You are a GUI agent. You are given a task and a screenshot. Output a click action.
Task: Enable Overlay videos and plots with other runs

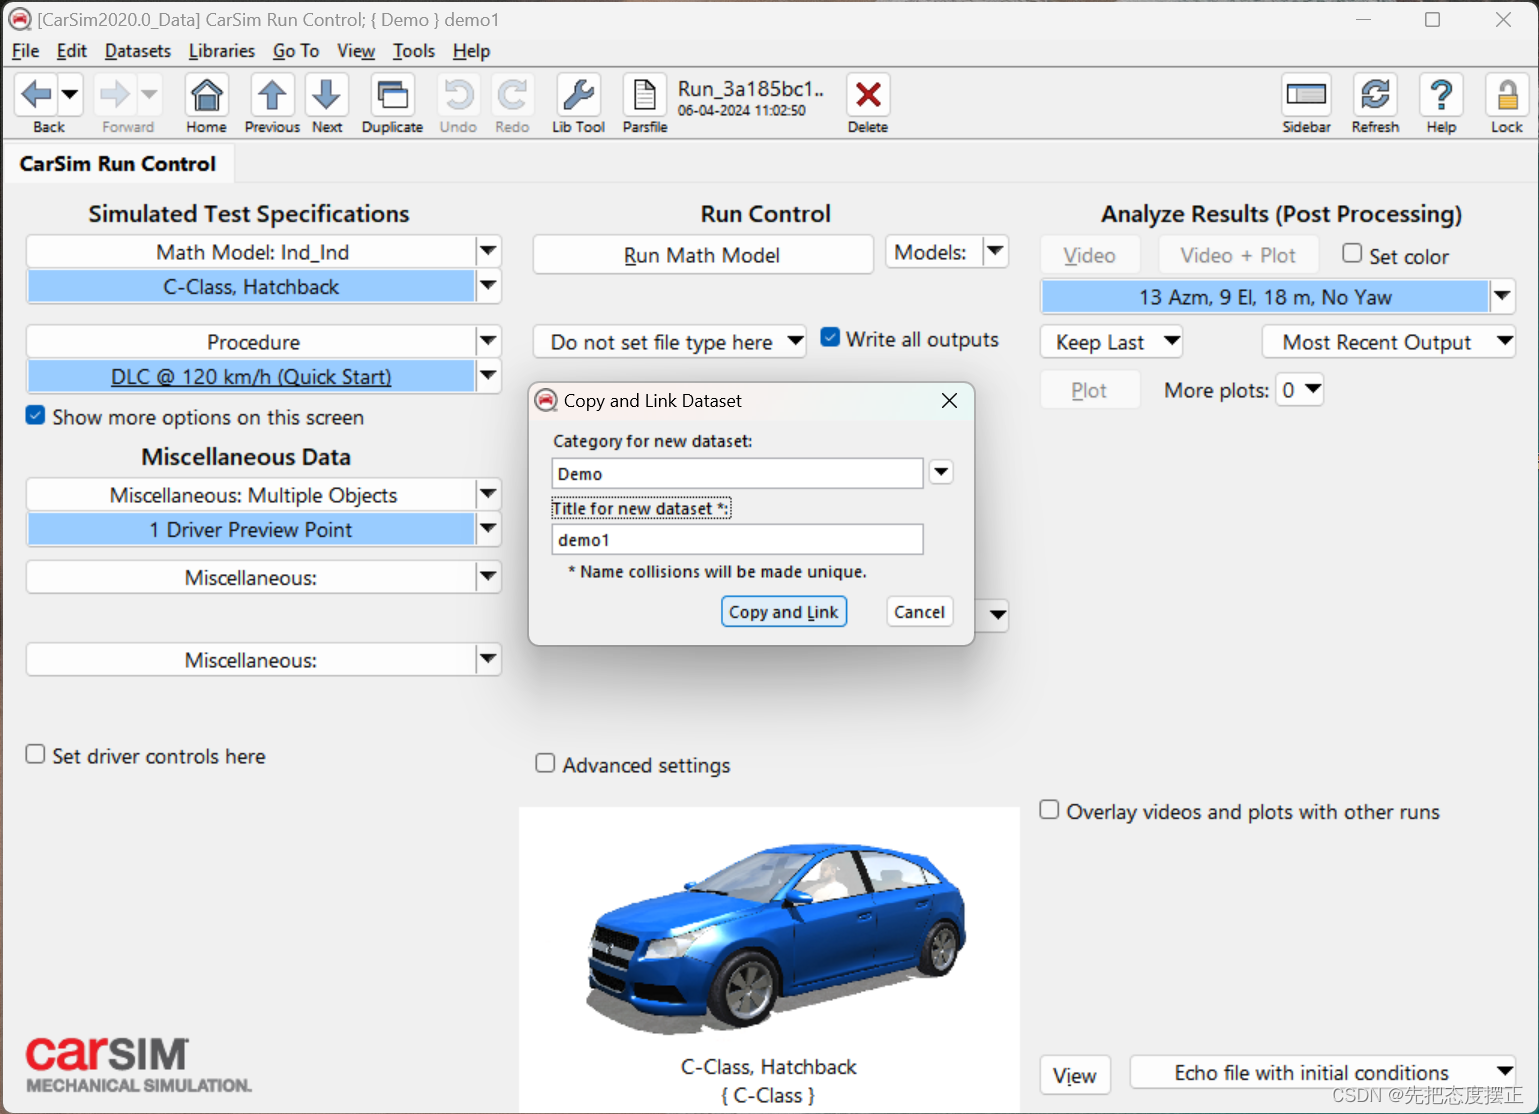tap(1049, 809)
